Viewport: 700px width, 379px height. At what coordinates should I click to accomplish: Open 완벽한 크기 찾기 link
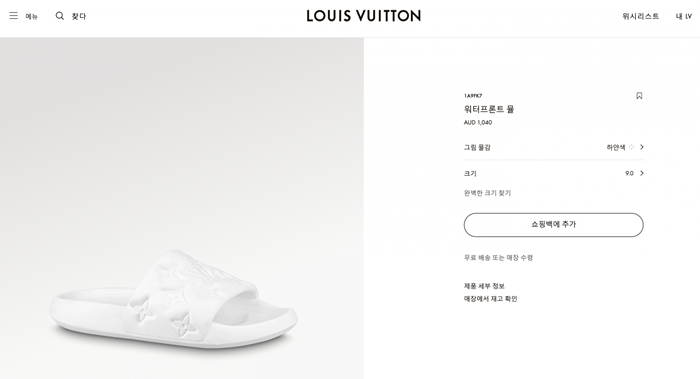pyautogui.click(x=487, y=193)
